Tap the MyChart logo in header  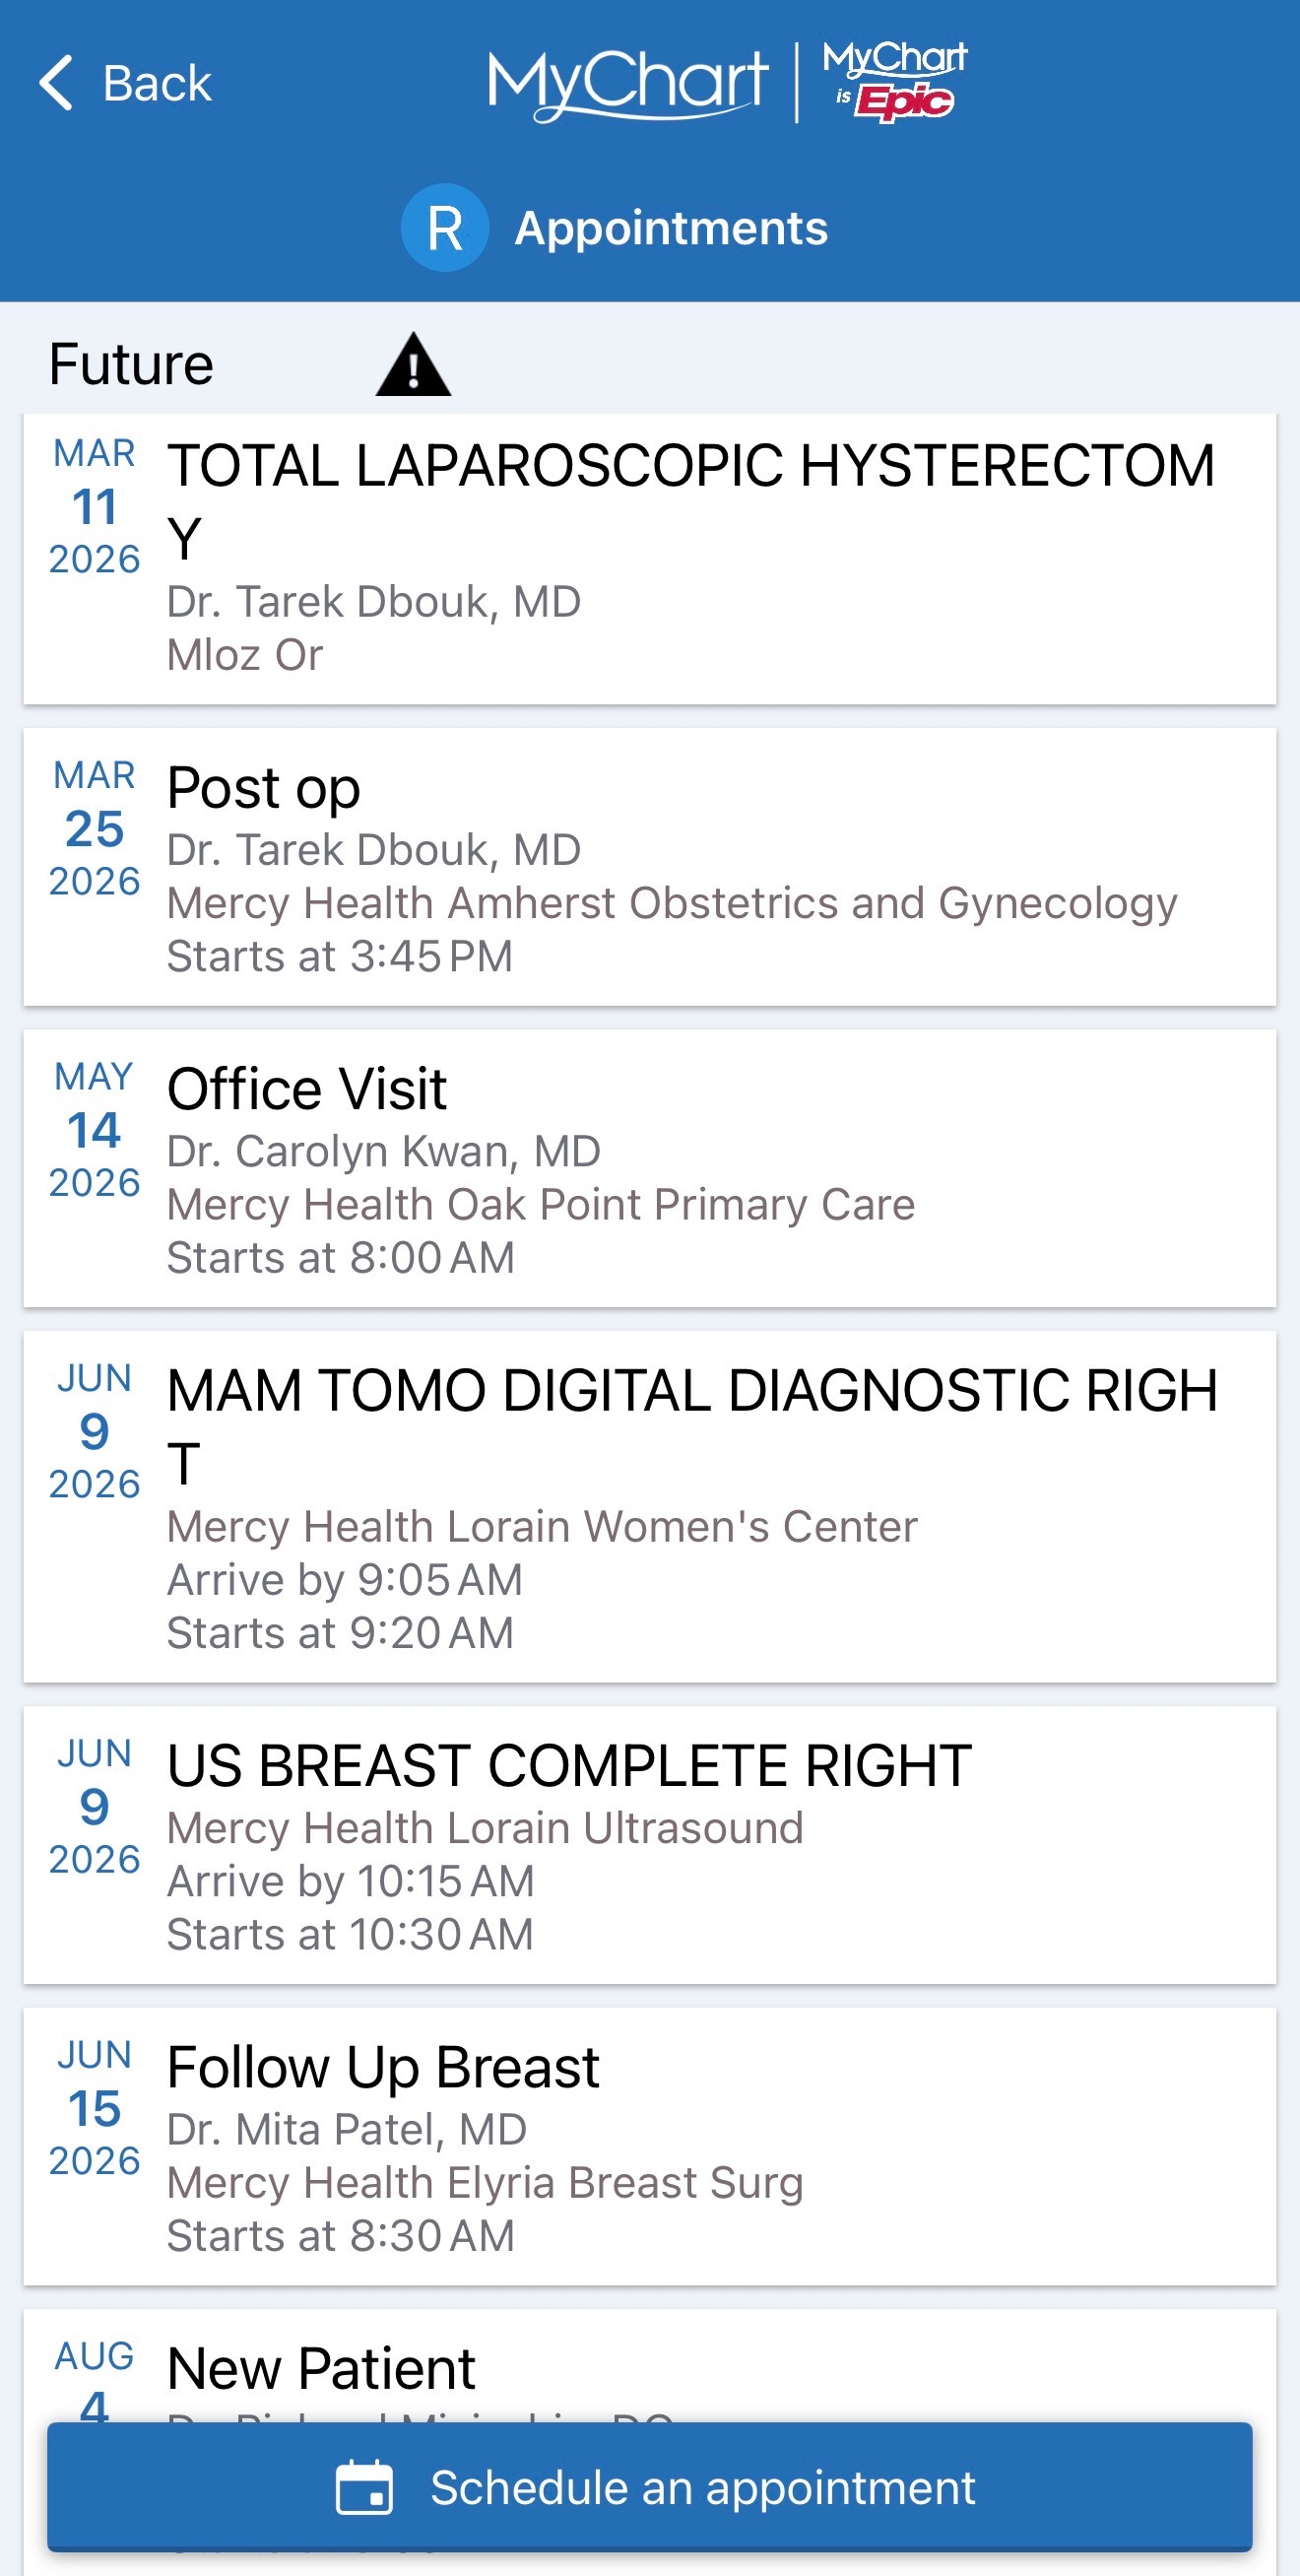[x=627, y=83]
